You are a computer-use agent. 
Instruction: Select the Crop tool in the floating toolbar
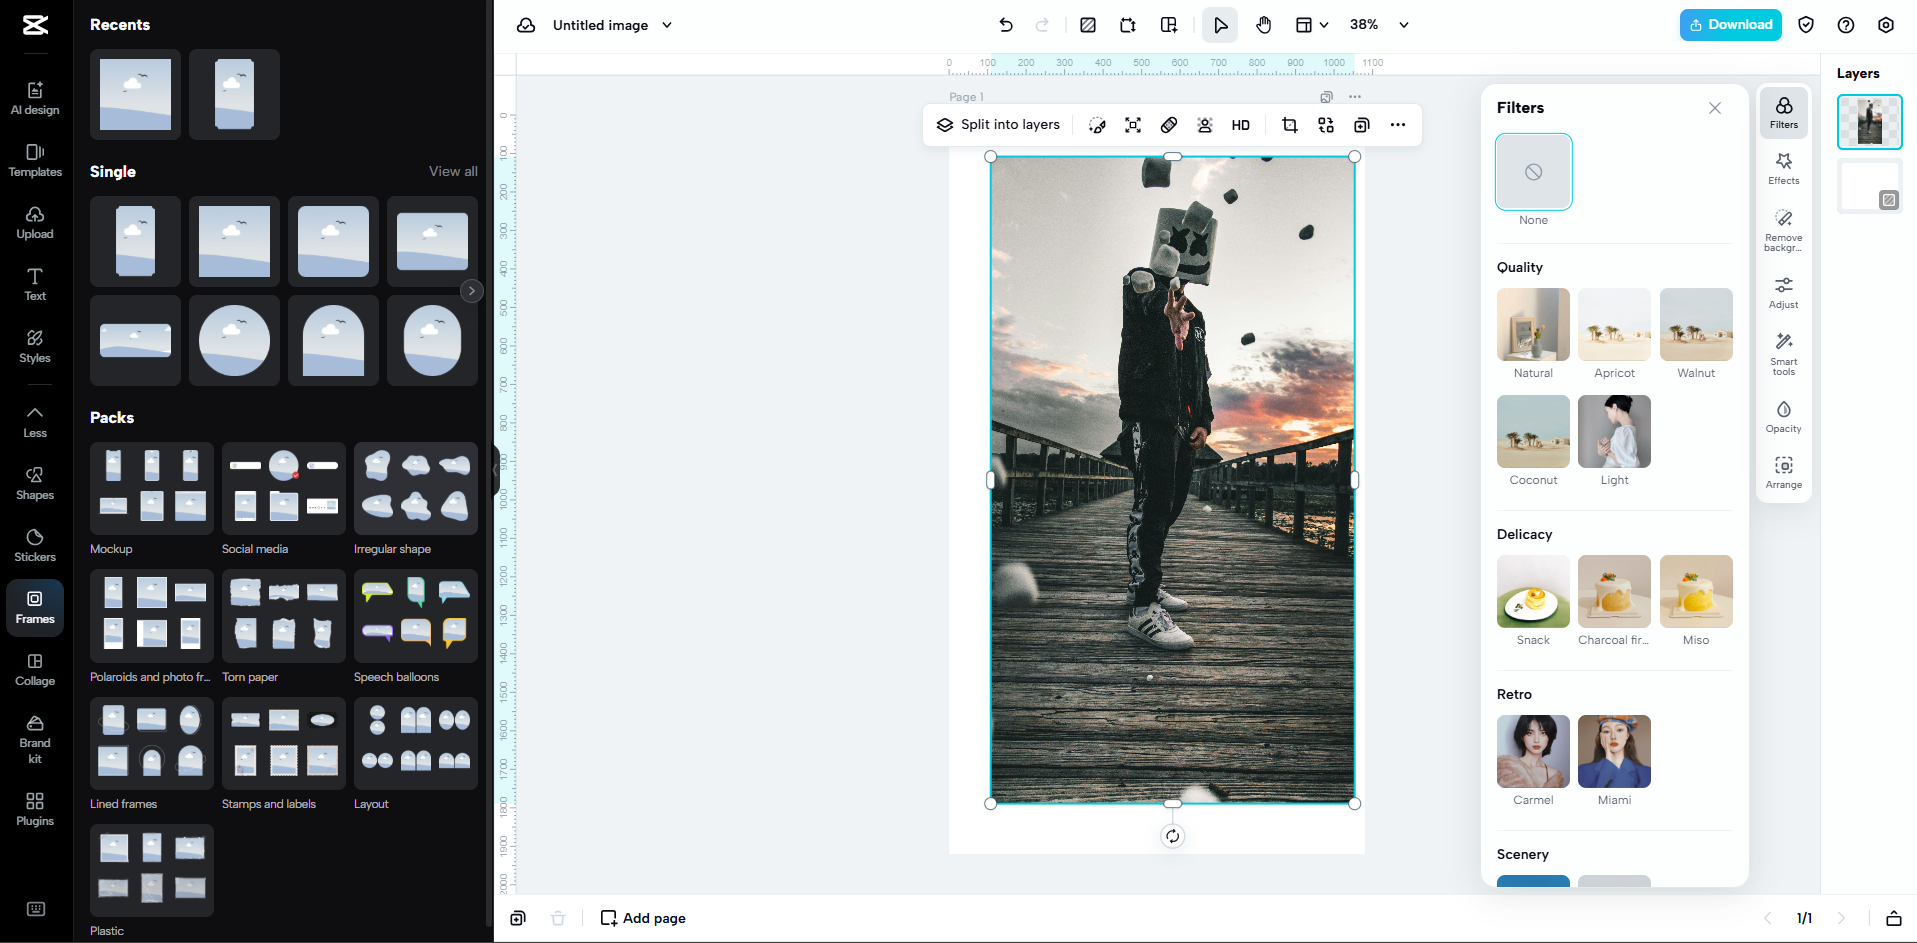pyautogui.click(x=1289, y=125)
